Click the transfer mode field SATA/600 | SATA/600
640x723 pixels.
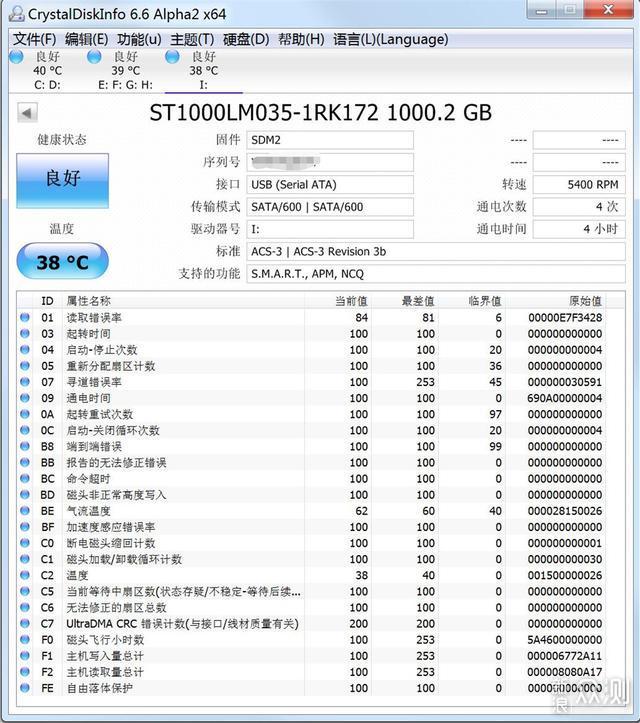[330, 207]
